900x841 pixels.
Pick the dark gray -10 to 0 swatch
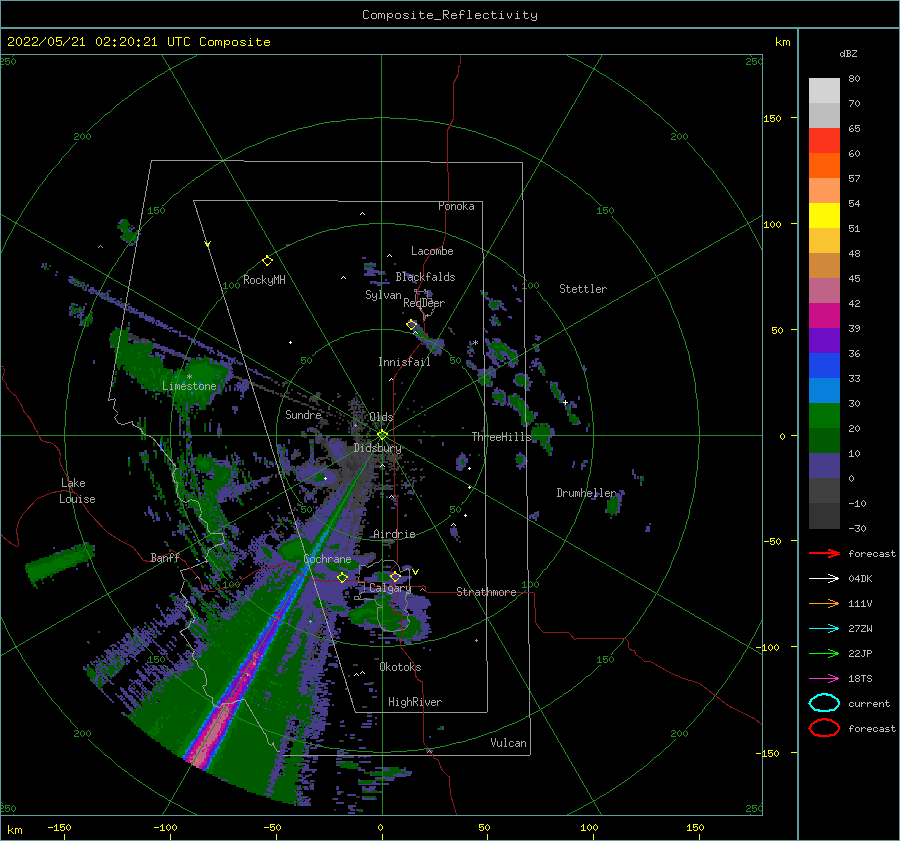[x=824, y=490]
